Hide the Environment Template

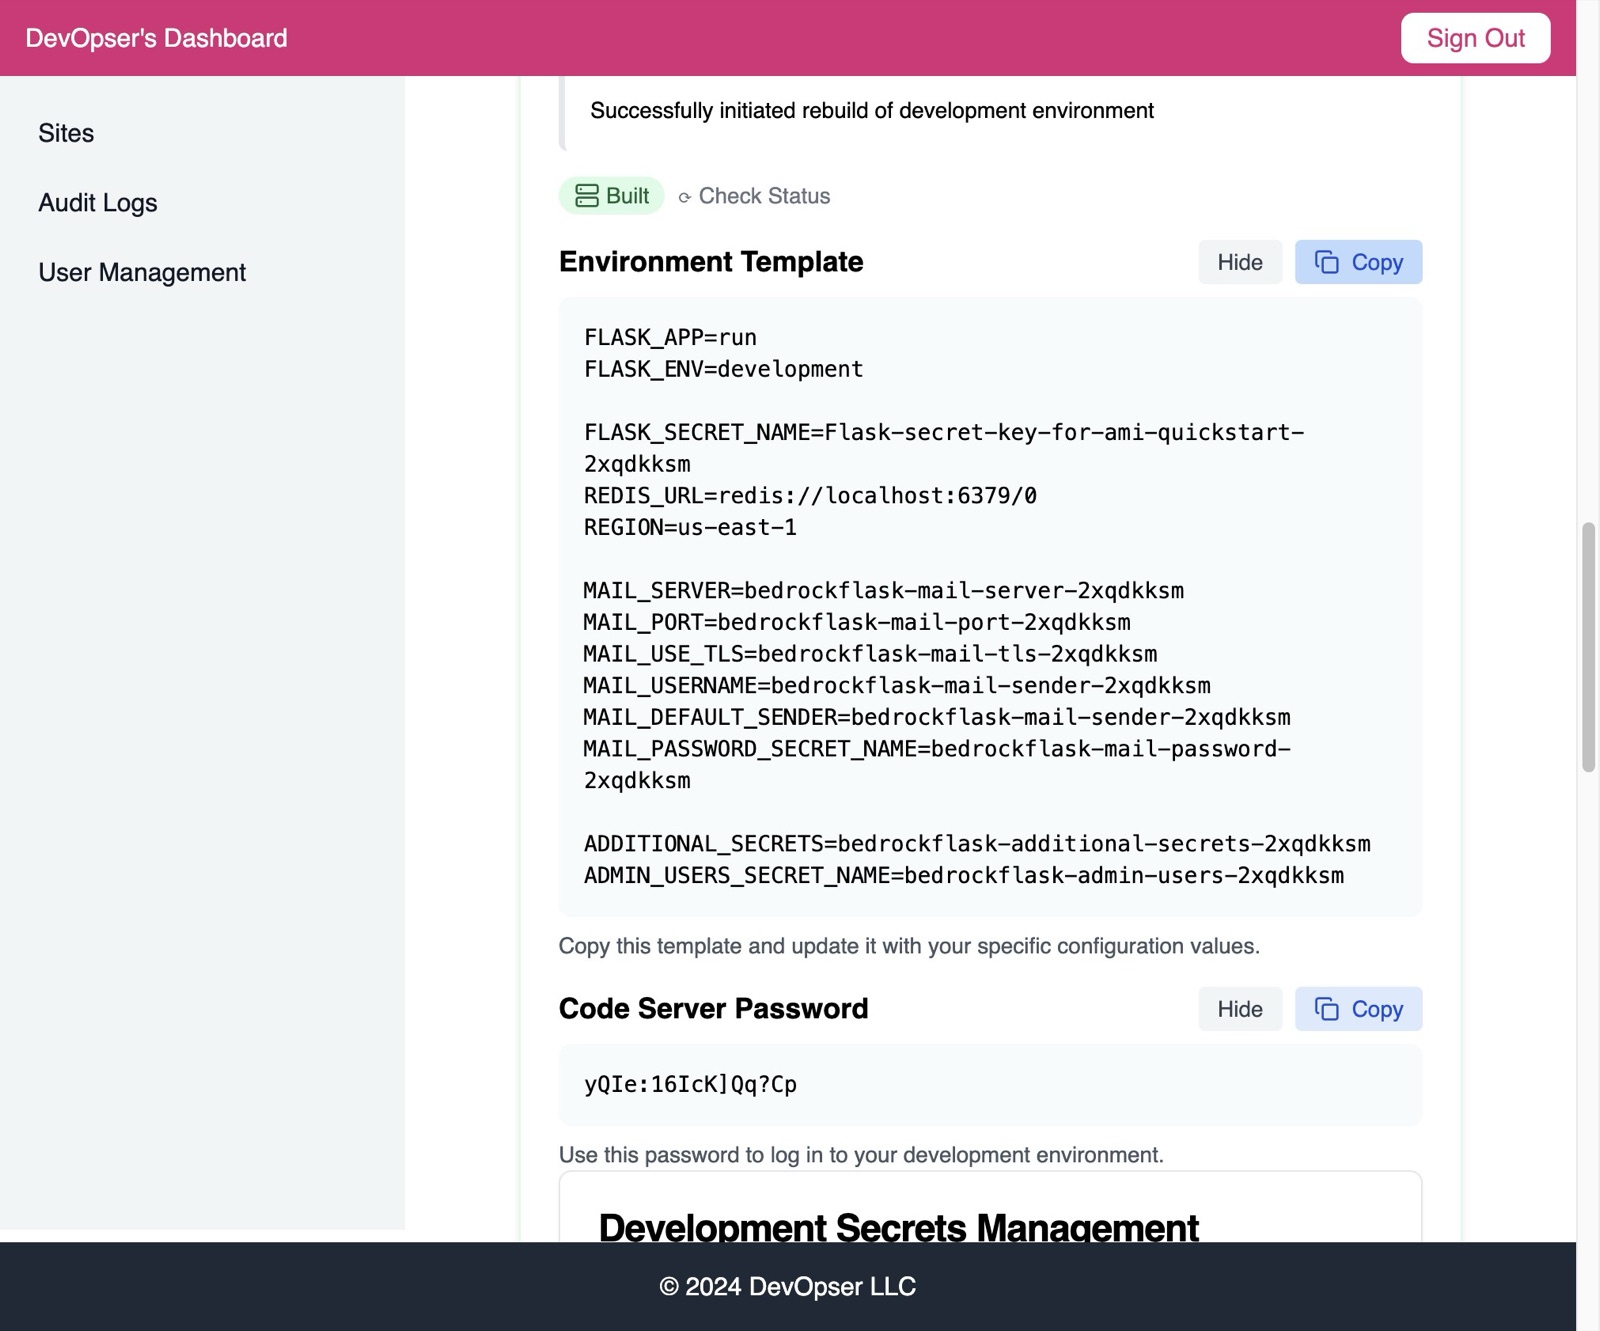click(x=1240, y=262)
